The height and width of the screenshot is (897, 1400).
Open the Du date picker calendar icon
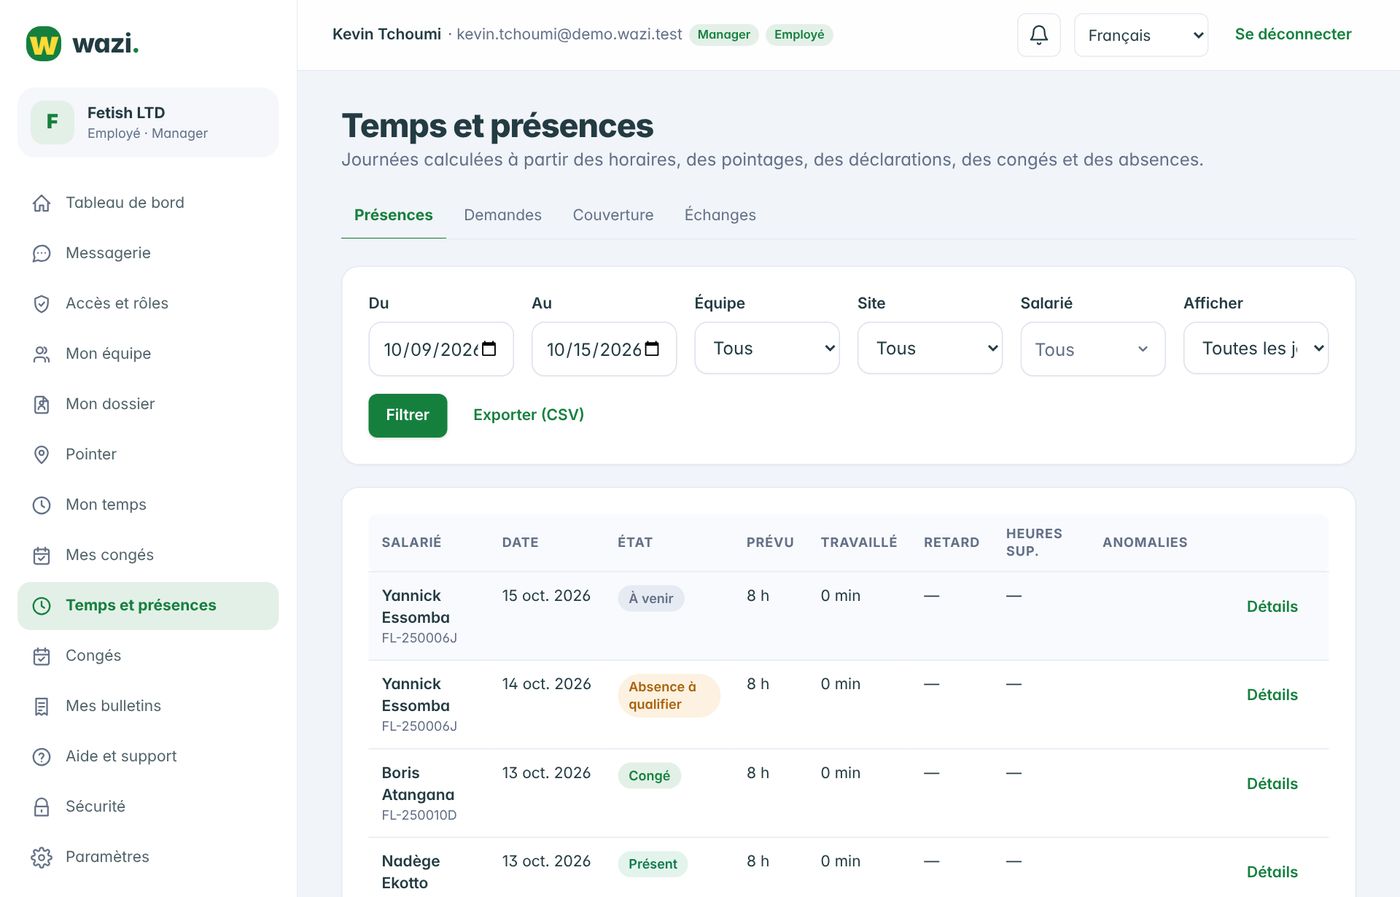pos(489,349)
